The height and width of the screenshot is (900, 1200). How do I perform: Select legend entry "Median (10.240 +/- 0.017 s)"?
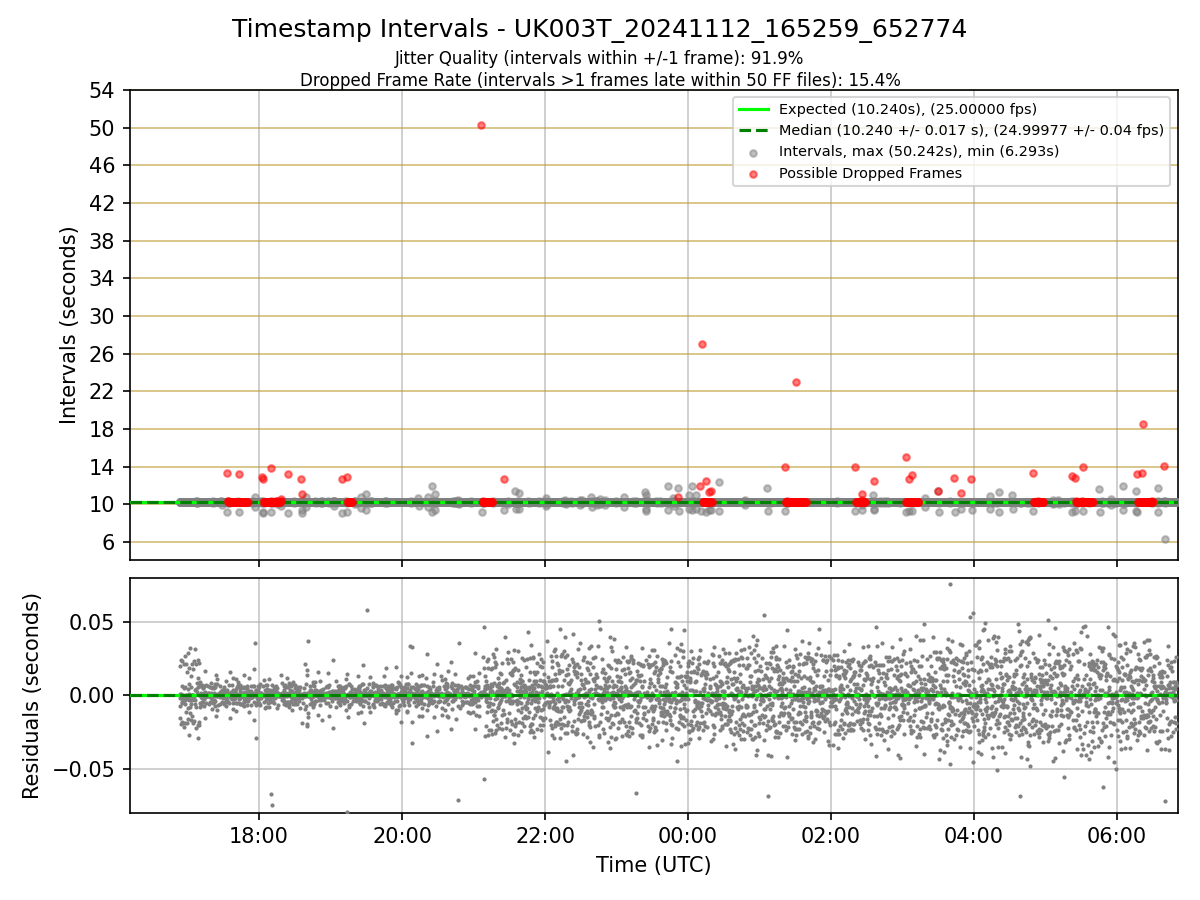coord(971,130)
